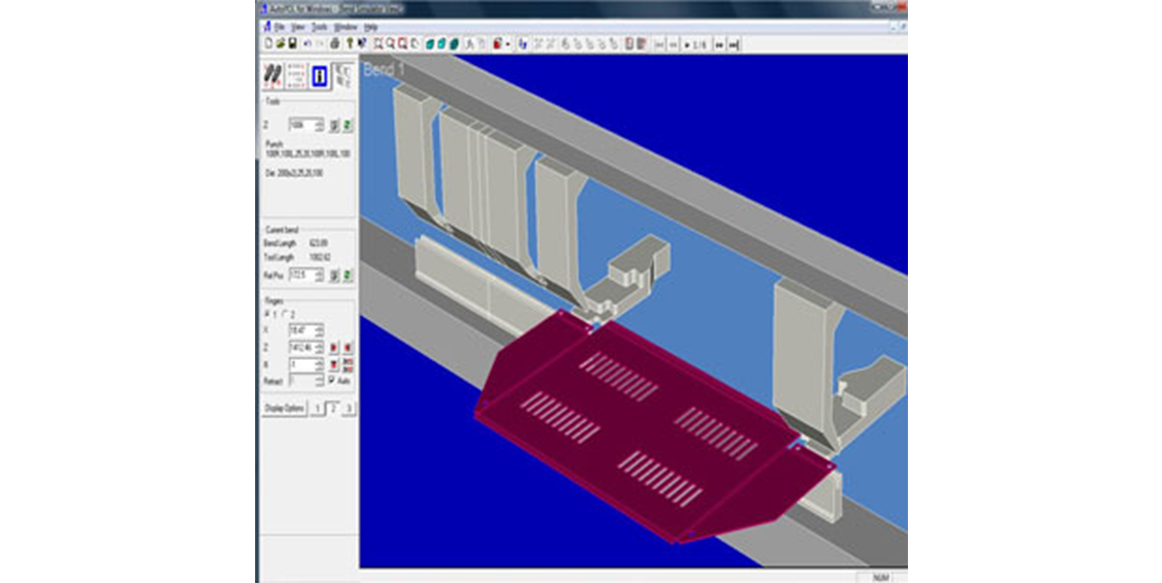Click the Rel Pos spinner arrows

tap(319, 276)
